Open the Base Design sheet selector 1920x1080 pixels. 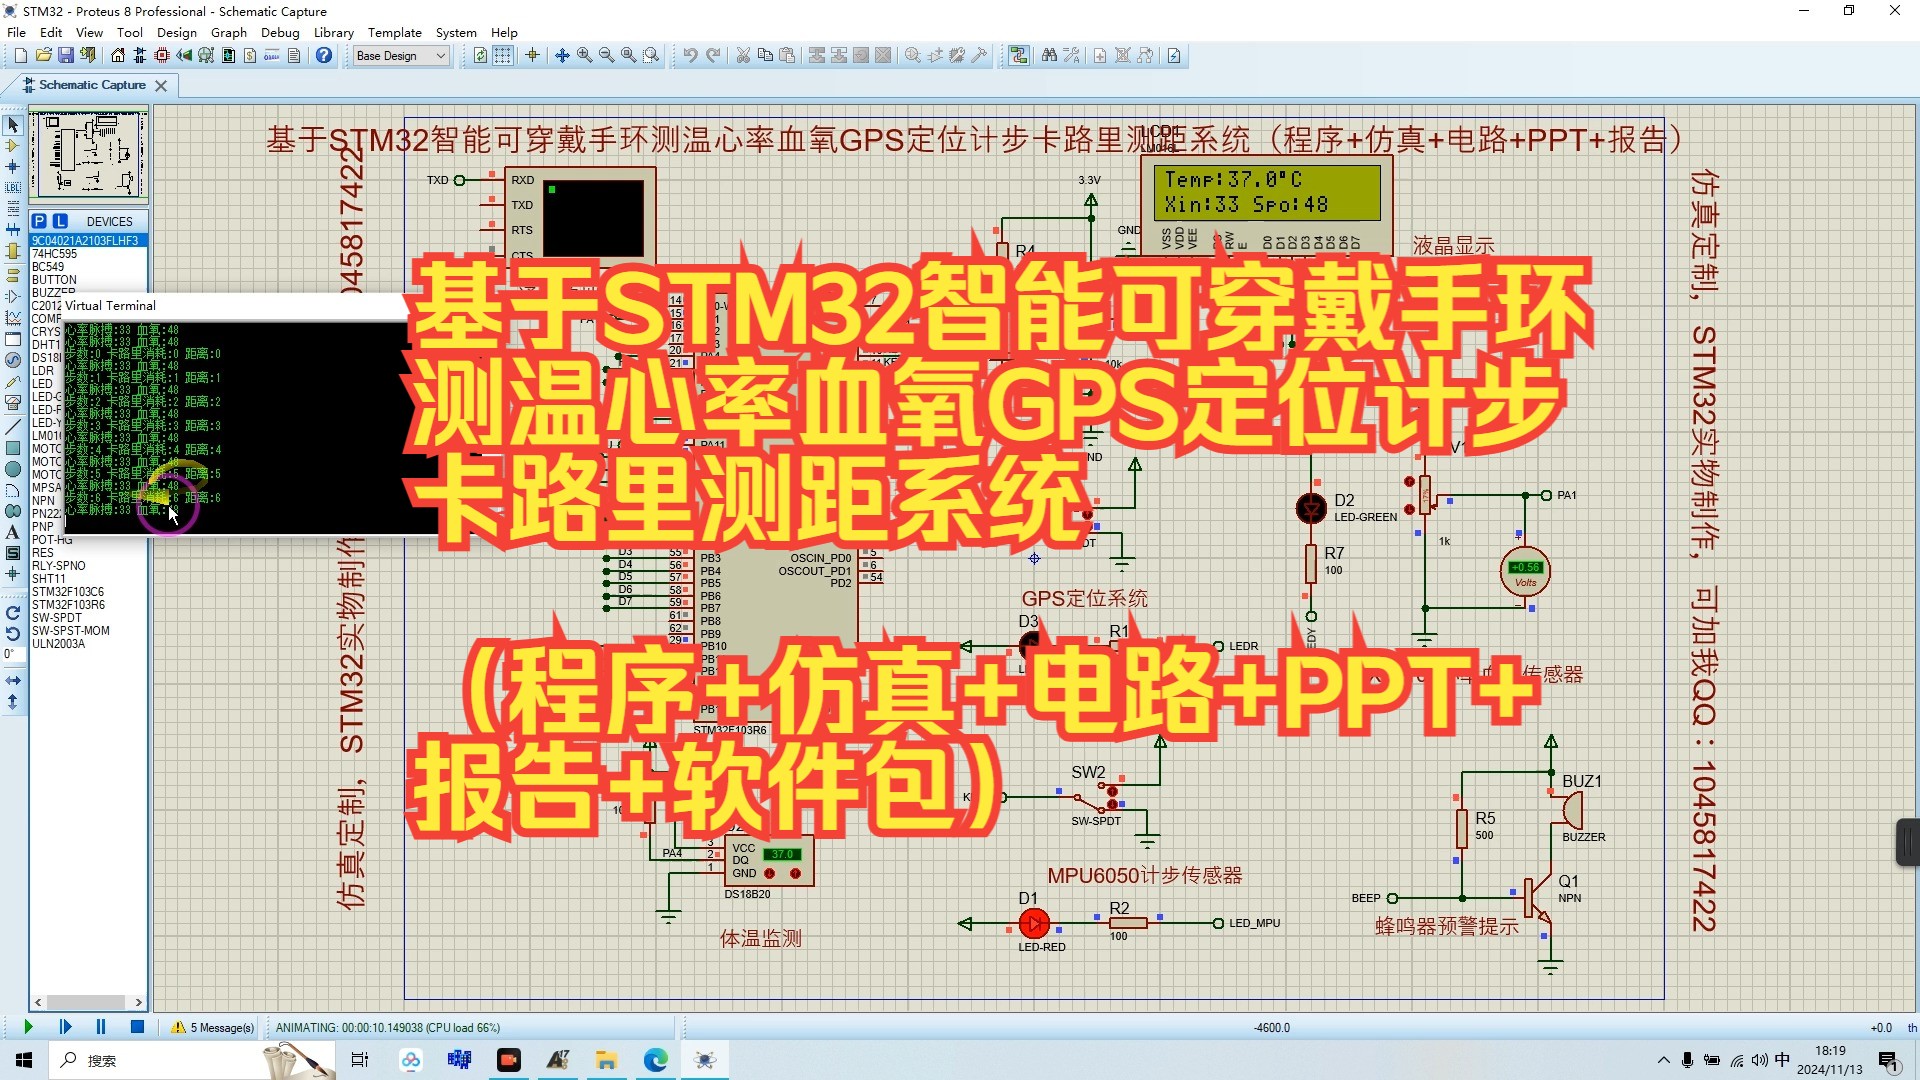point(399,55)
